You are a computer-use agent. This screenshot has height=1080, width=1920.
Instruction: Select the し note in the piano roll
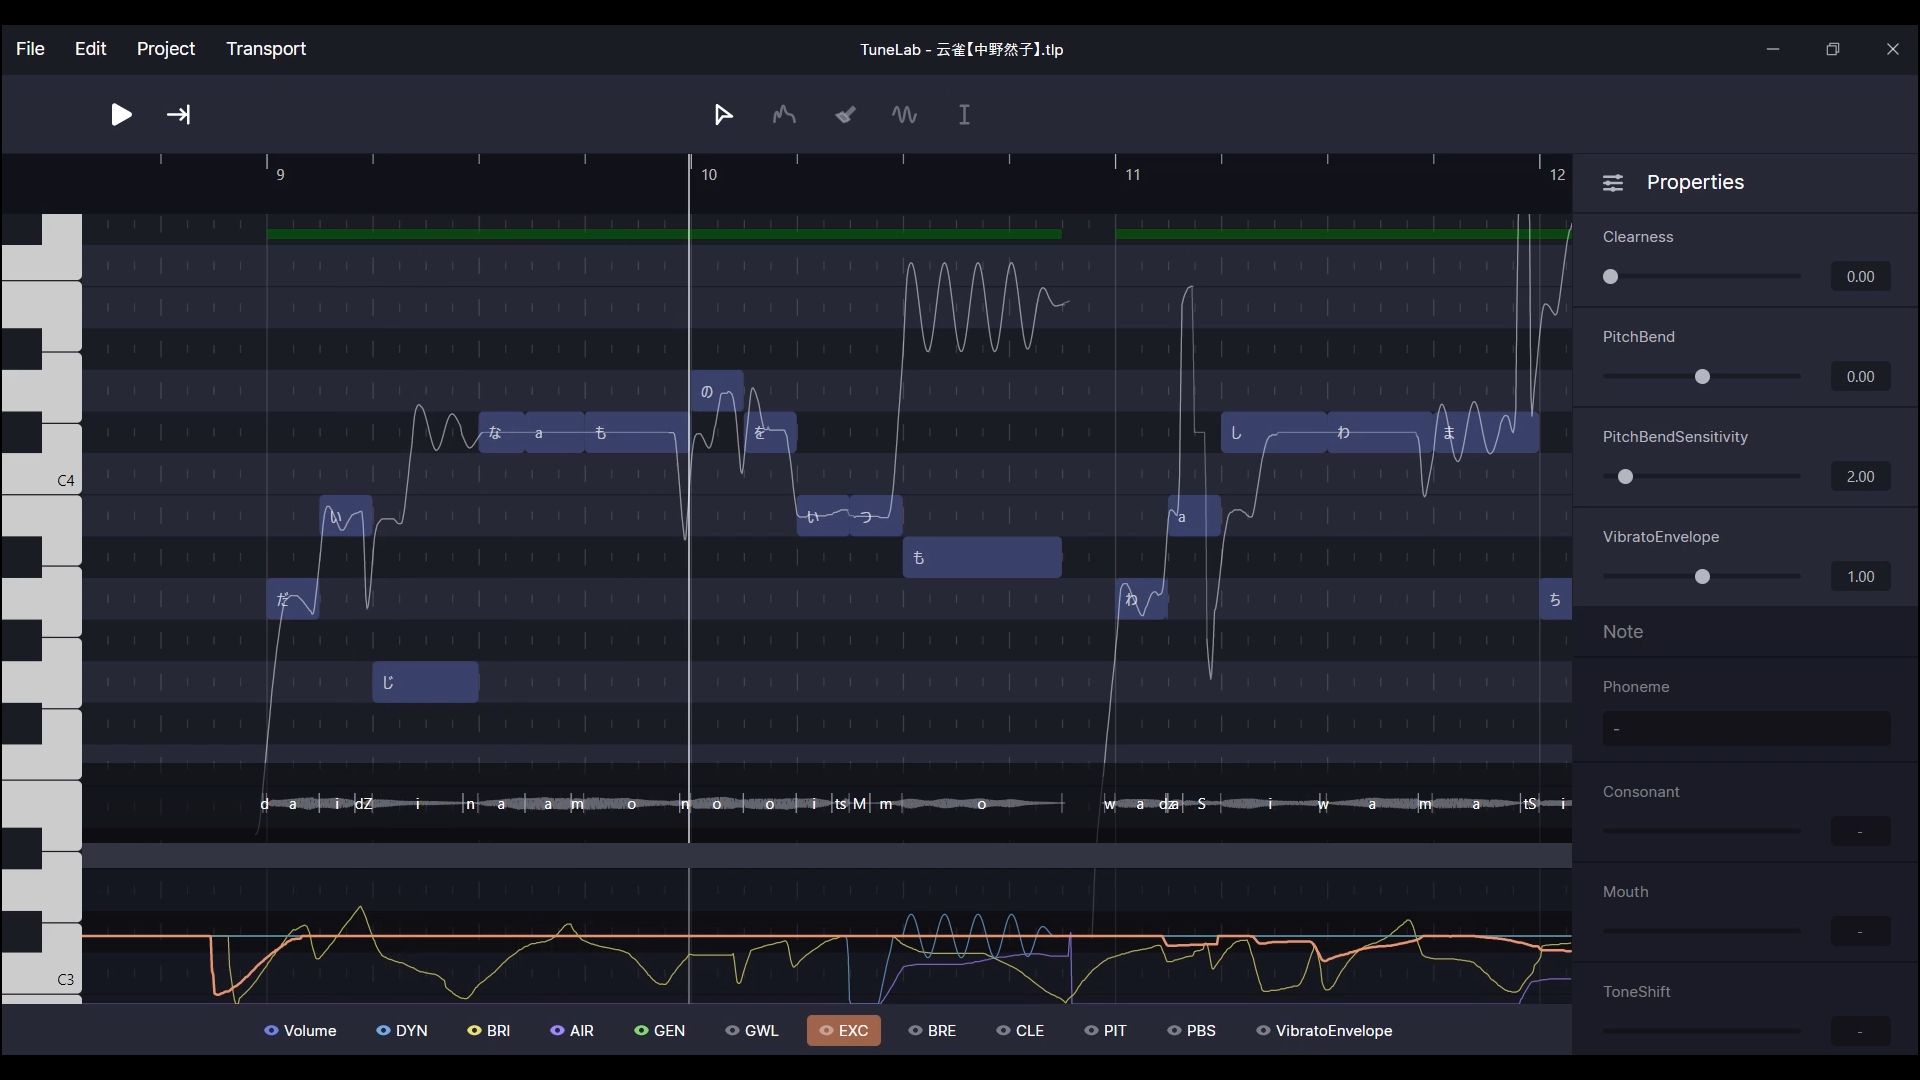click(x=1274, y=433)
